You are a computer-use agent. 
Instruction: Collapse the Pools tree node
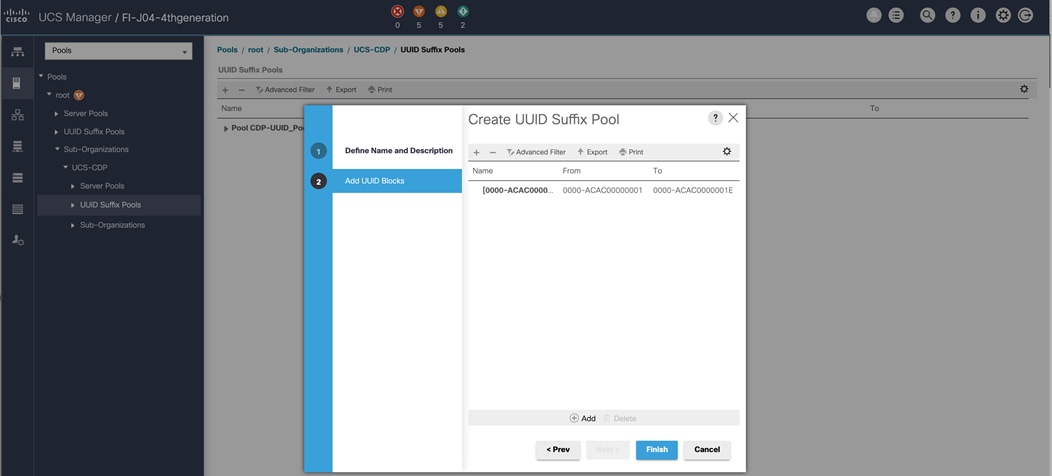[x=41, y=77]
